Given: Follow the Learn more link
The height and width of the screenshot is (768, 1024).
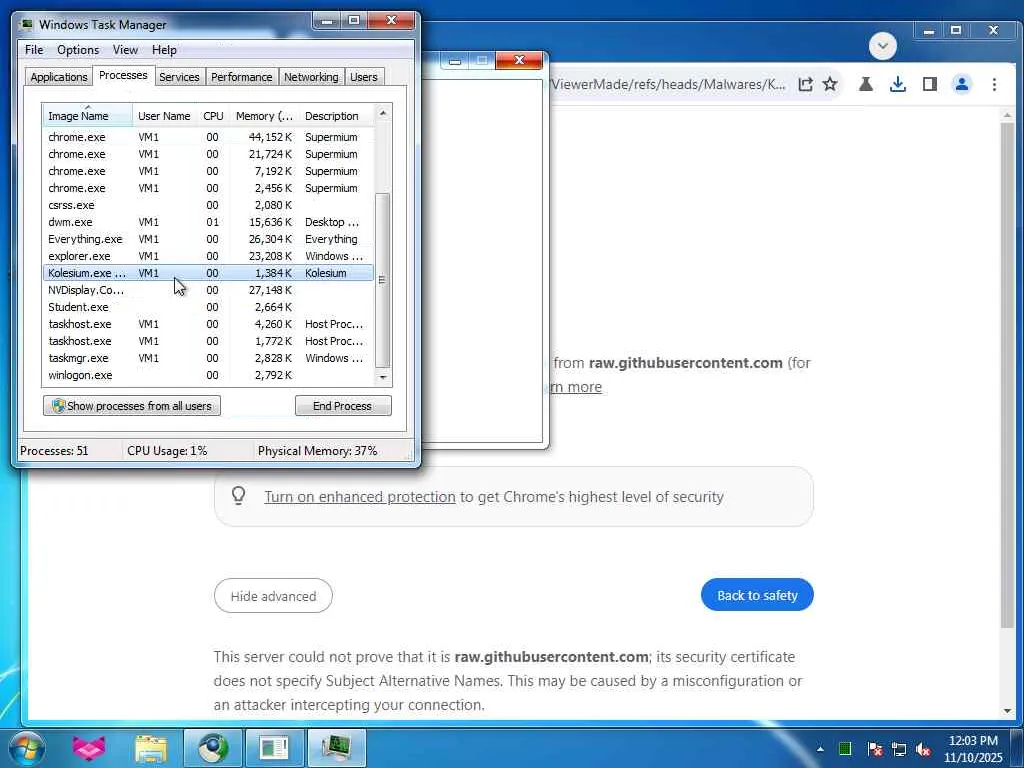Looking at the screenshot, I should coord(575,387).
